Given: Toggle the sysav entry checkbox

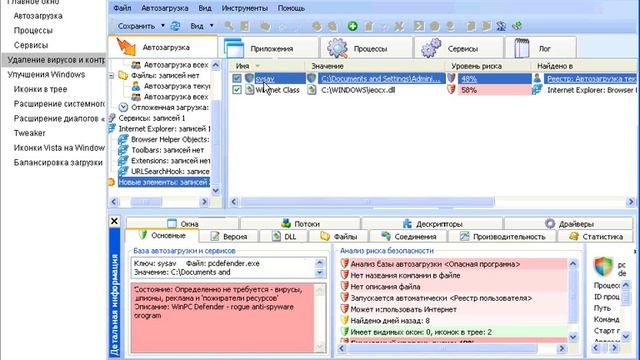Looking at the screenshot, I should 237,78.
